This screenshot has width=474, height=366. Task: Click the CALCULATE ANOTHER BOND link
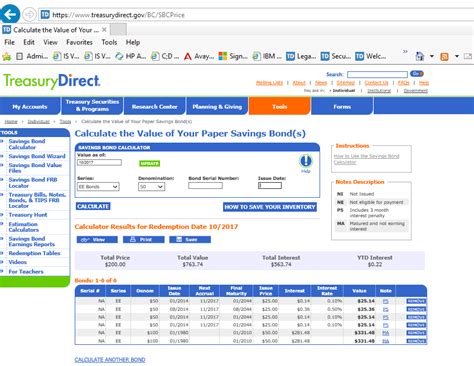(110, 360)
